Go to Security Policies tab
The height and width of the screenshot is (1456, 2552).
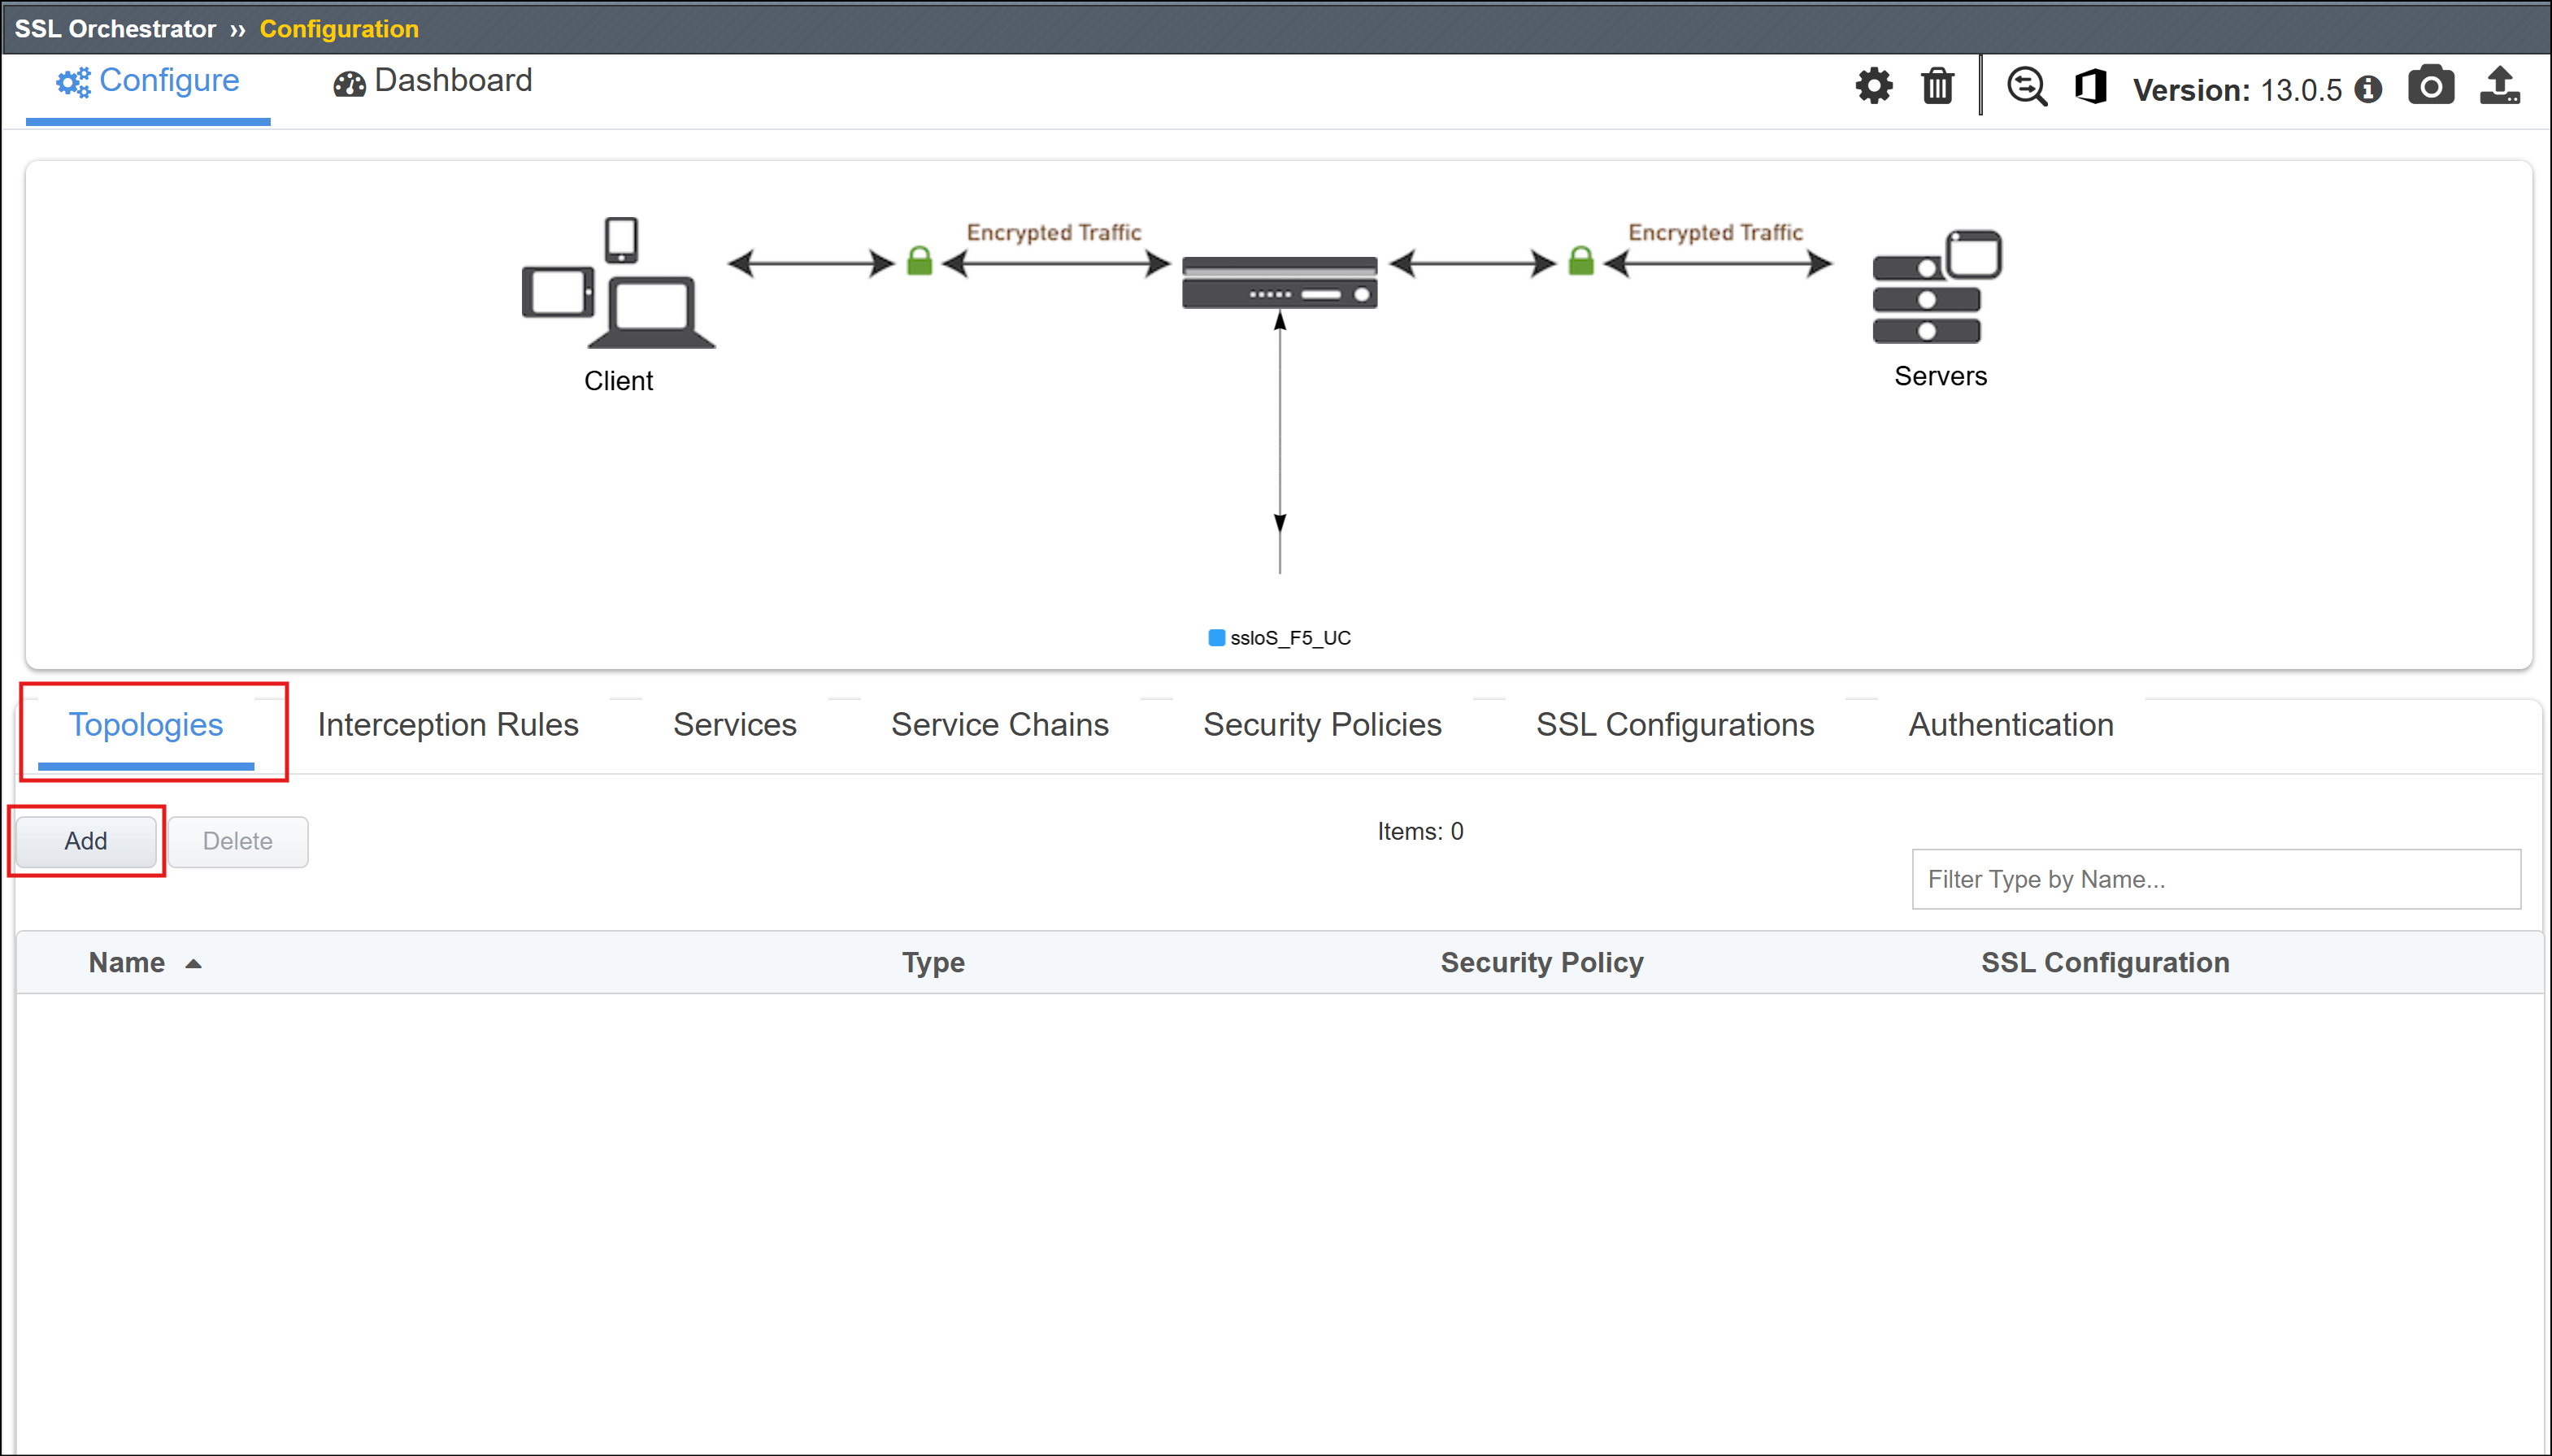[x=1322, y=725]
